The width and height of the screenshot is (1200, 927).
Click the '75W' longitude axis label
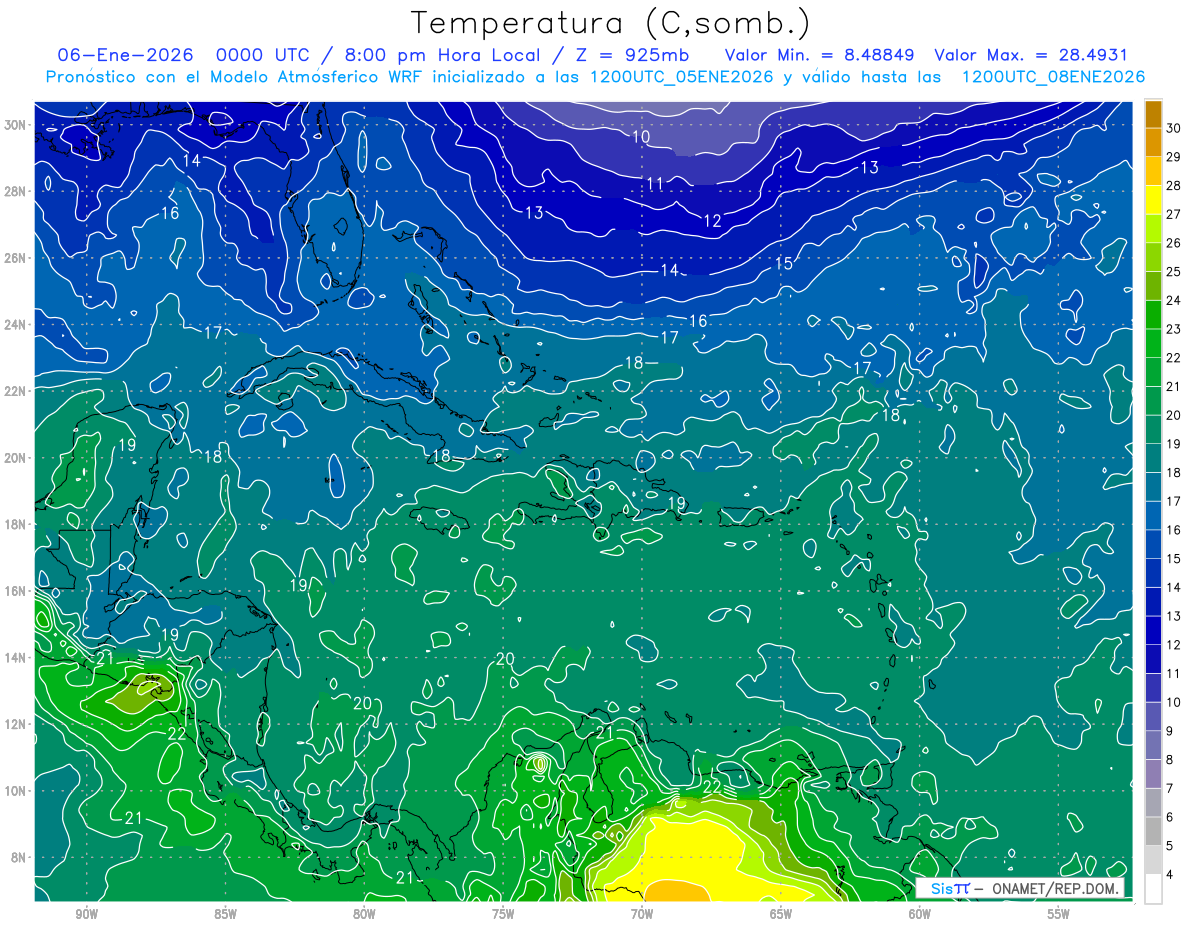(503, 914)
